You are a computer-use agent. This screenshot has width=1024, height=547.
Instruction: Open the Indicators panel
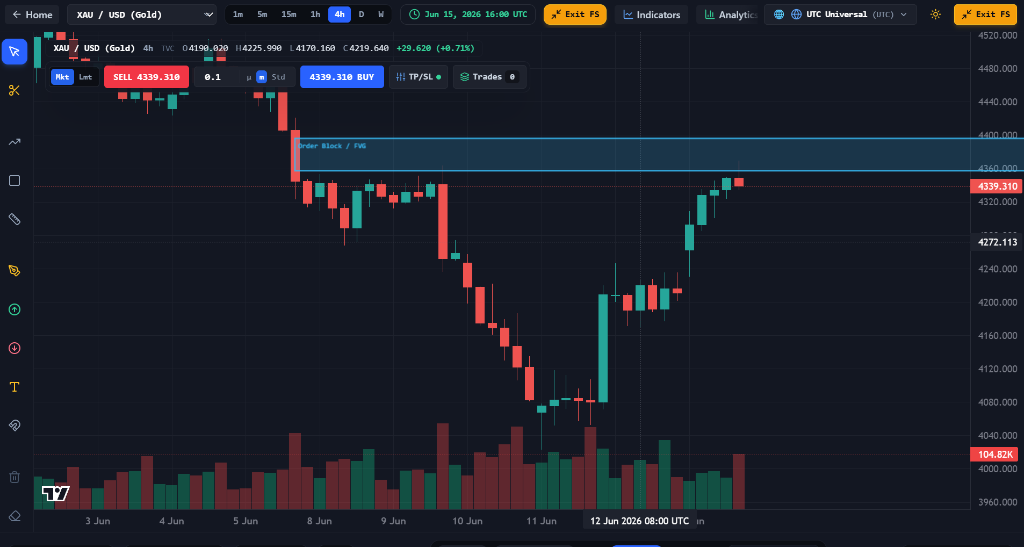(x=651, y=14)
